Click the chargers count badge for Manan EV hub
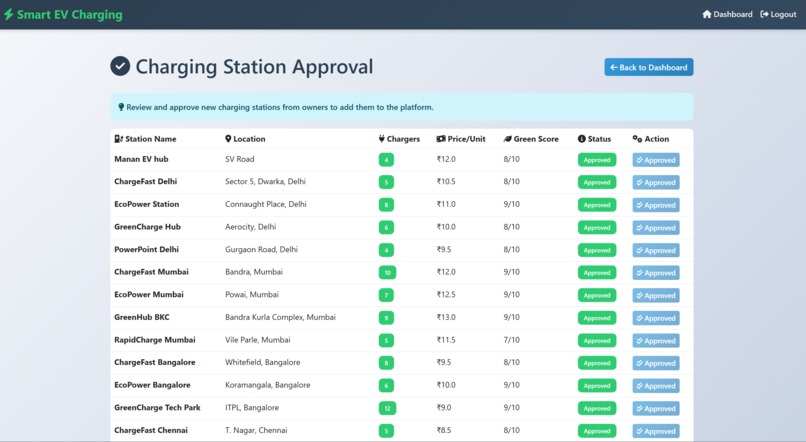The height and width of the screenshot is (442, 806). pos(386,160)
